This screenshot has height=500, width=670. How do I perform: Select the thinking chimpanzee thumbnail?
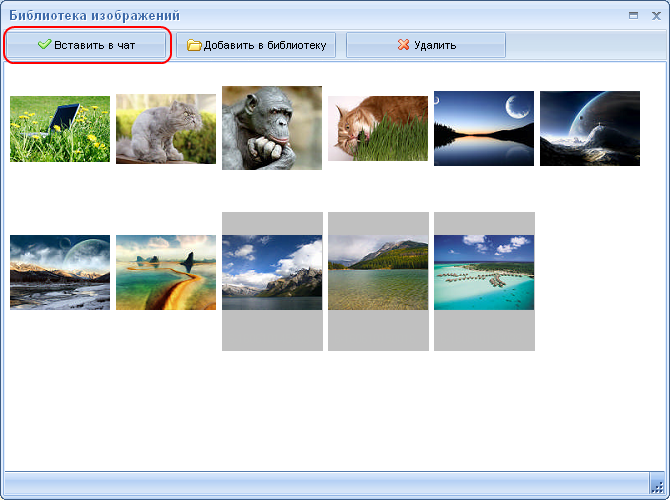pos(272,128)
